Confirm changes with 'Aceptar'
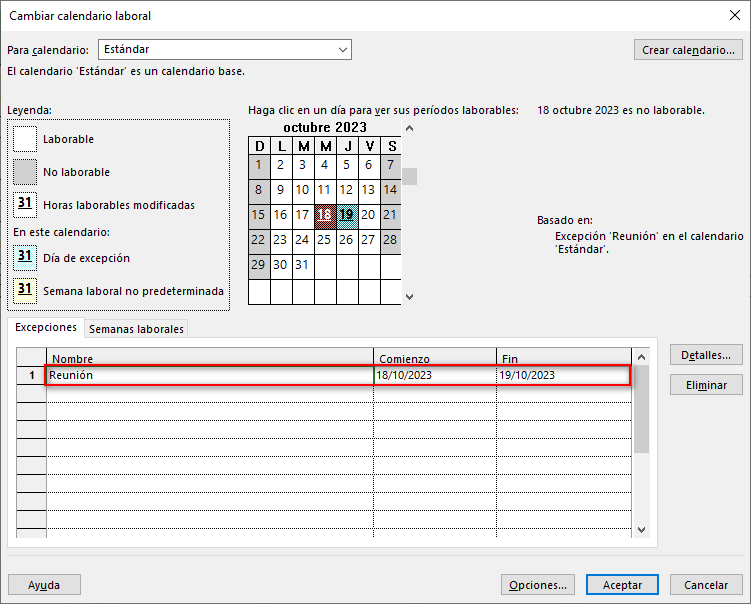Image resolution: width=751 pixels, height=604 pixels. coord(622,585)
